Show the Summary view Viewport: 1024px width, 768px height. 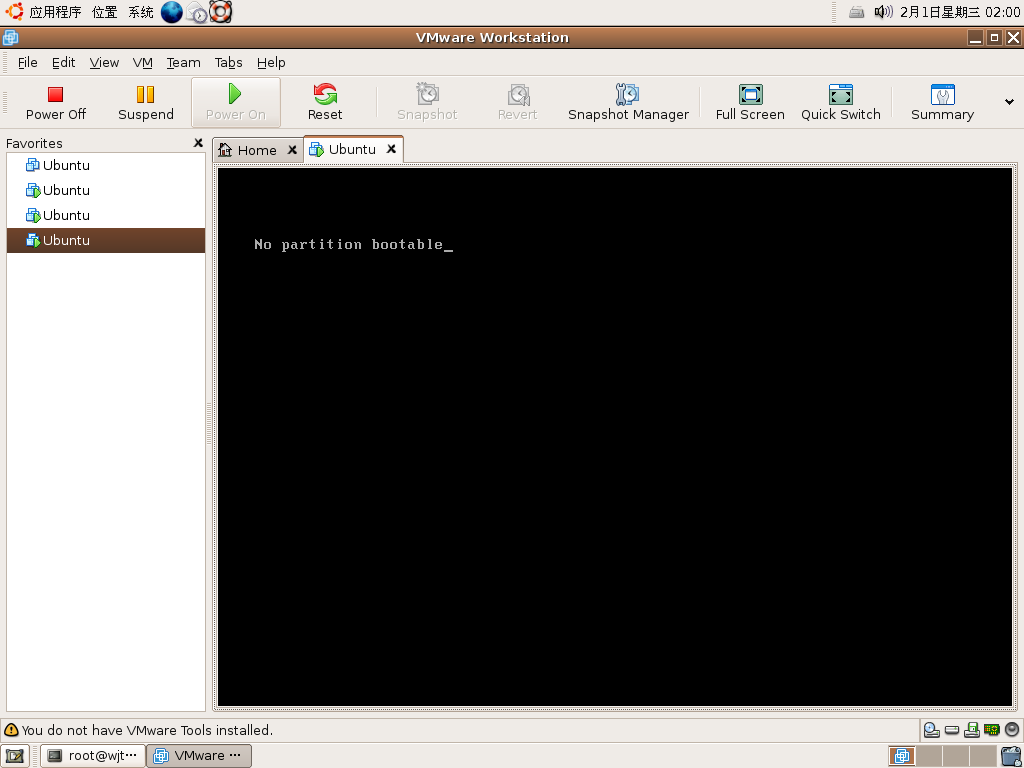tap(942, 103)
